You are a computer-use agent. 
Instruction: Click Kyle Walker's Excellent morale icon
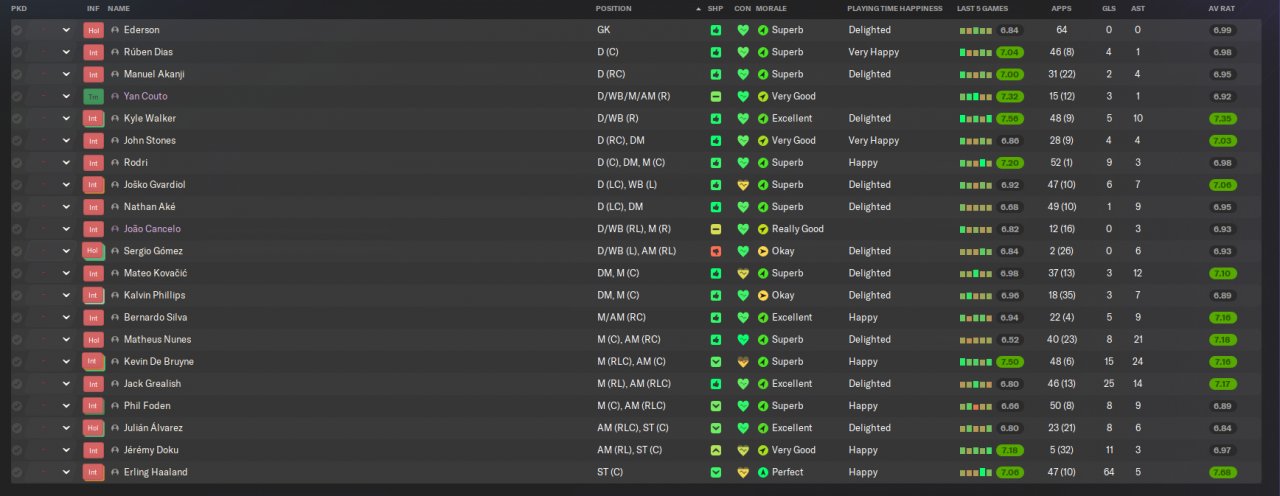763,118
